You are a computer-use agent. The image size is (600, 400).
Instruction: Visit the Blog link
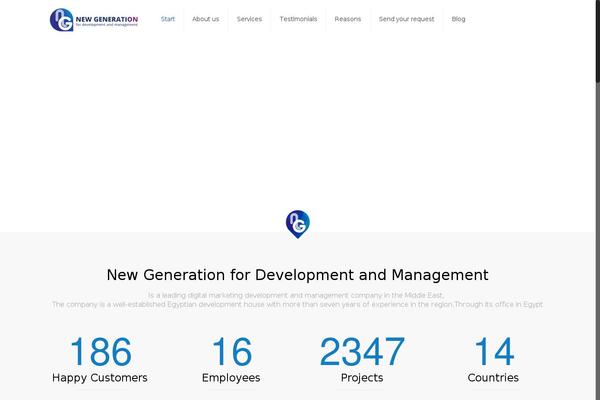pyautogui.click(x=458, y=19)
